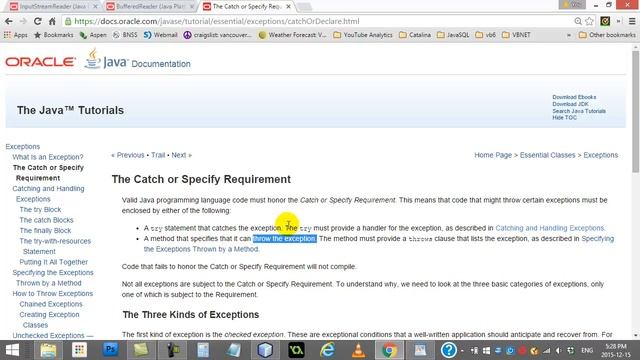Screen dimensions: 640x360
Task: Open the Essential Classes breadcrumb
Action: 547,155
